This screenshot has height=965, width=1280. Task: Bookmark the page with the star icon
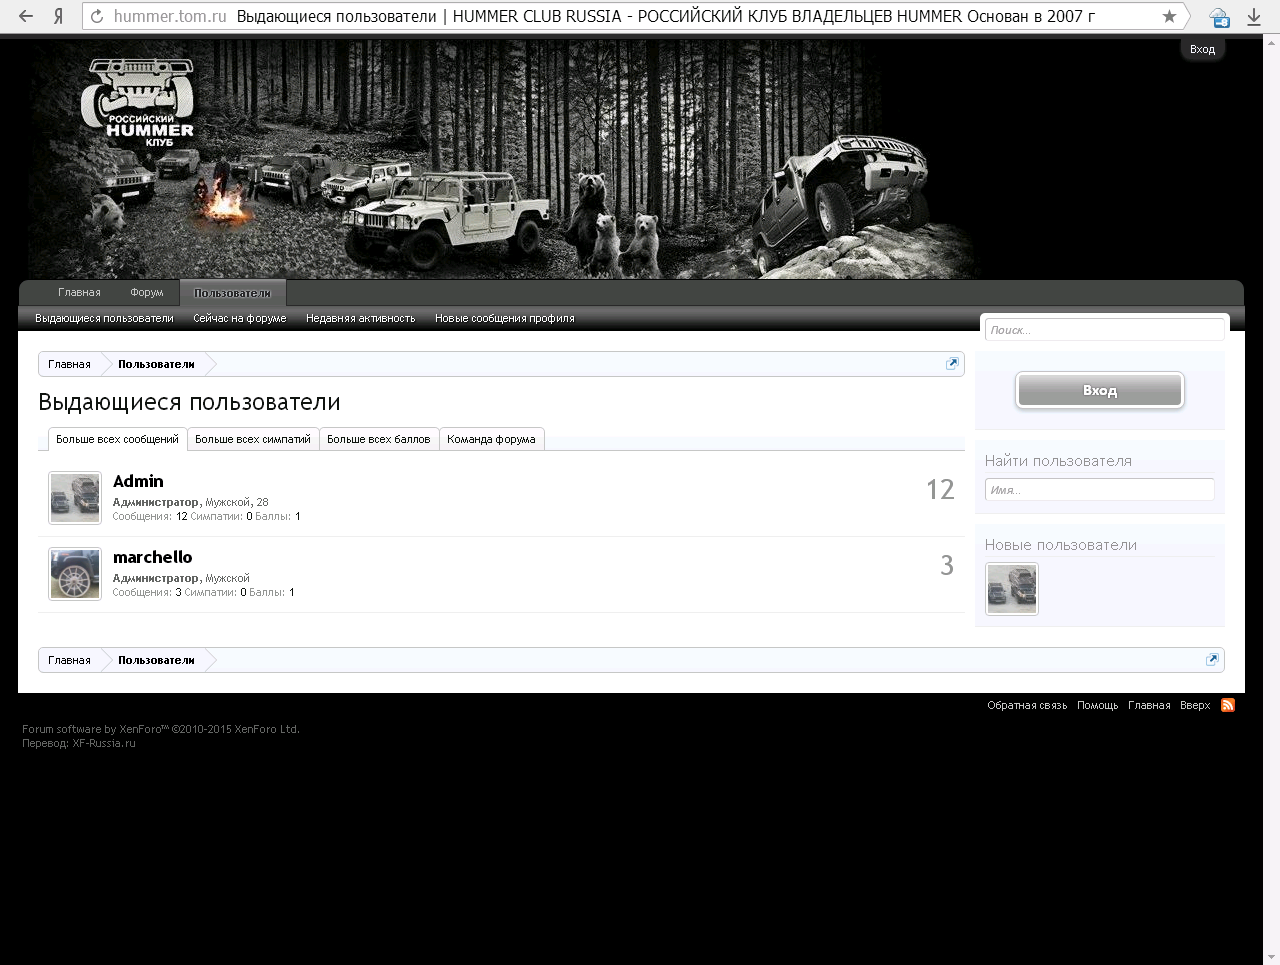click(1169, 16)
